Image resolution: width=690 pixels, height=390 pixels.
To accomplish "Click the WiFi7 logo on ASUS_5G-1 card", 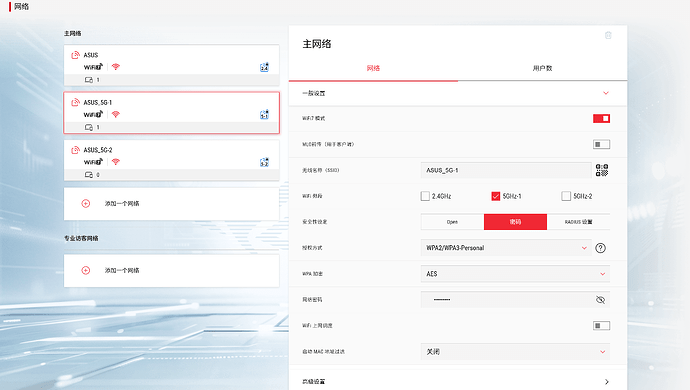I will [x=93, y=114].
